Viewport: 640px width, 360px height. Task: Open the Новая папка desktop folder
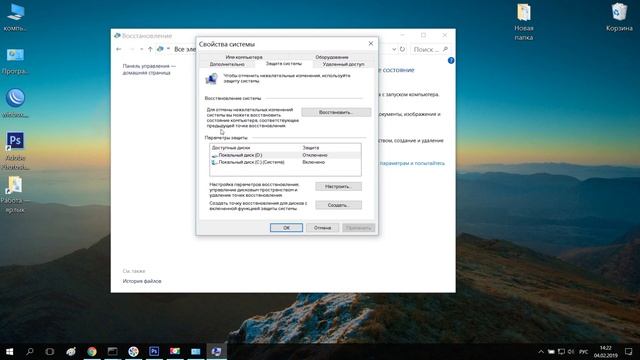(x=524, y=21)
